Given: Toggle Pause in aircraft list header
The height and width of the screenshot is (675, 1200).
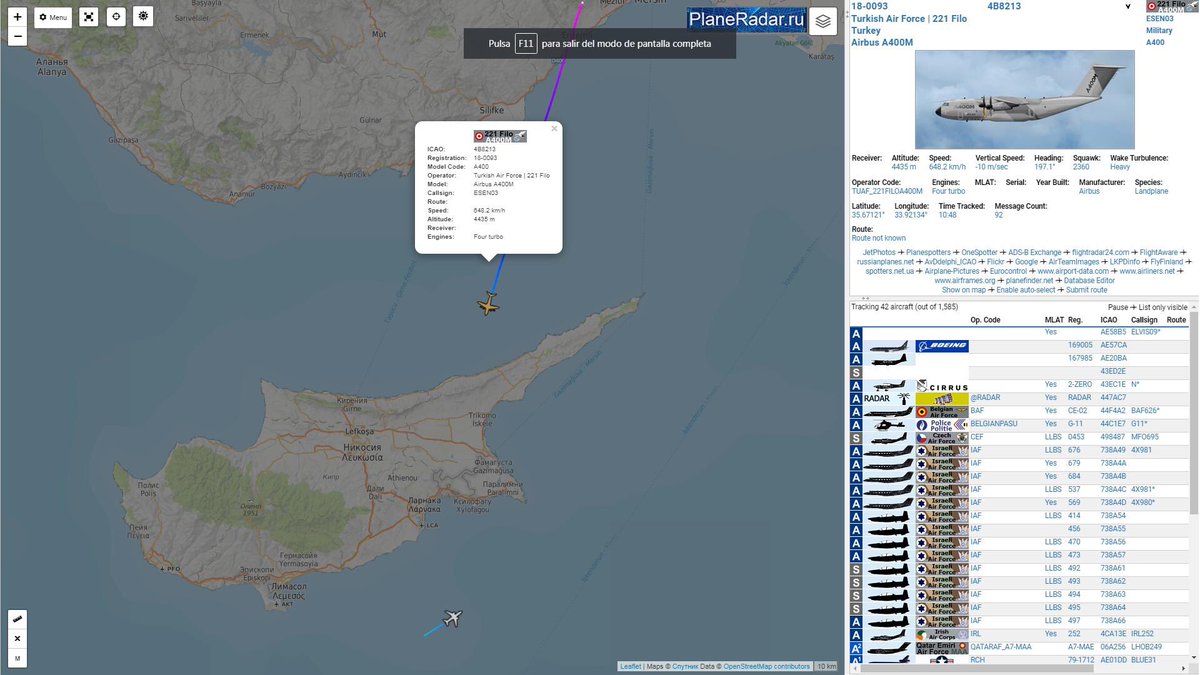Looking at the screenshot, I should point(1117,307).
